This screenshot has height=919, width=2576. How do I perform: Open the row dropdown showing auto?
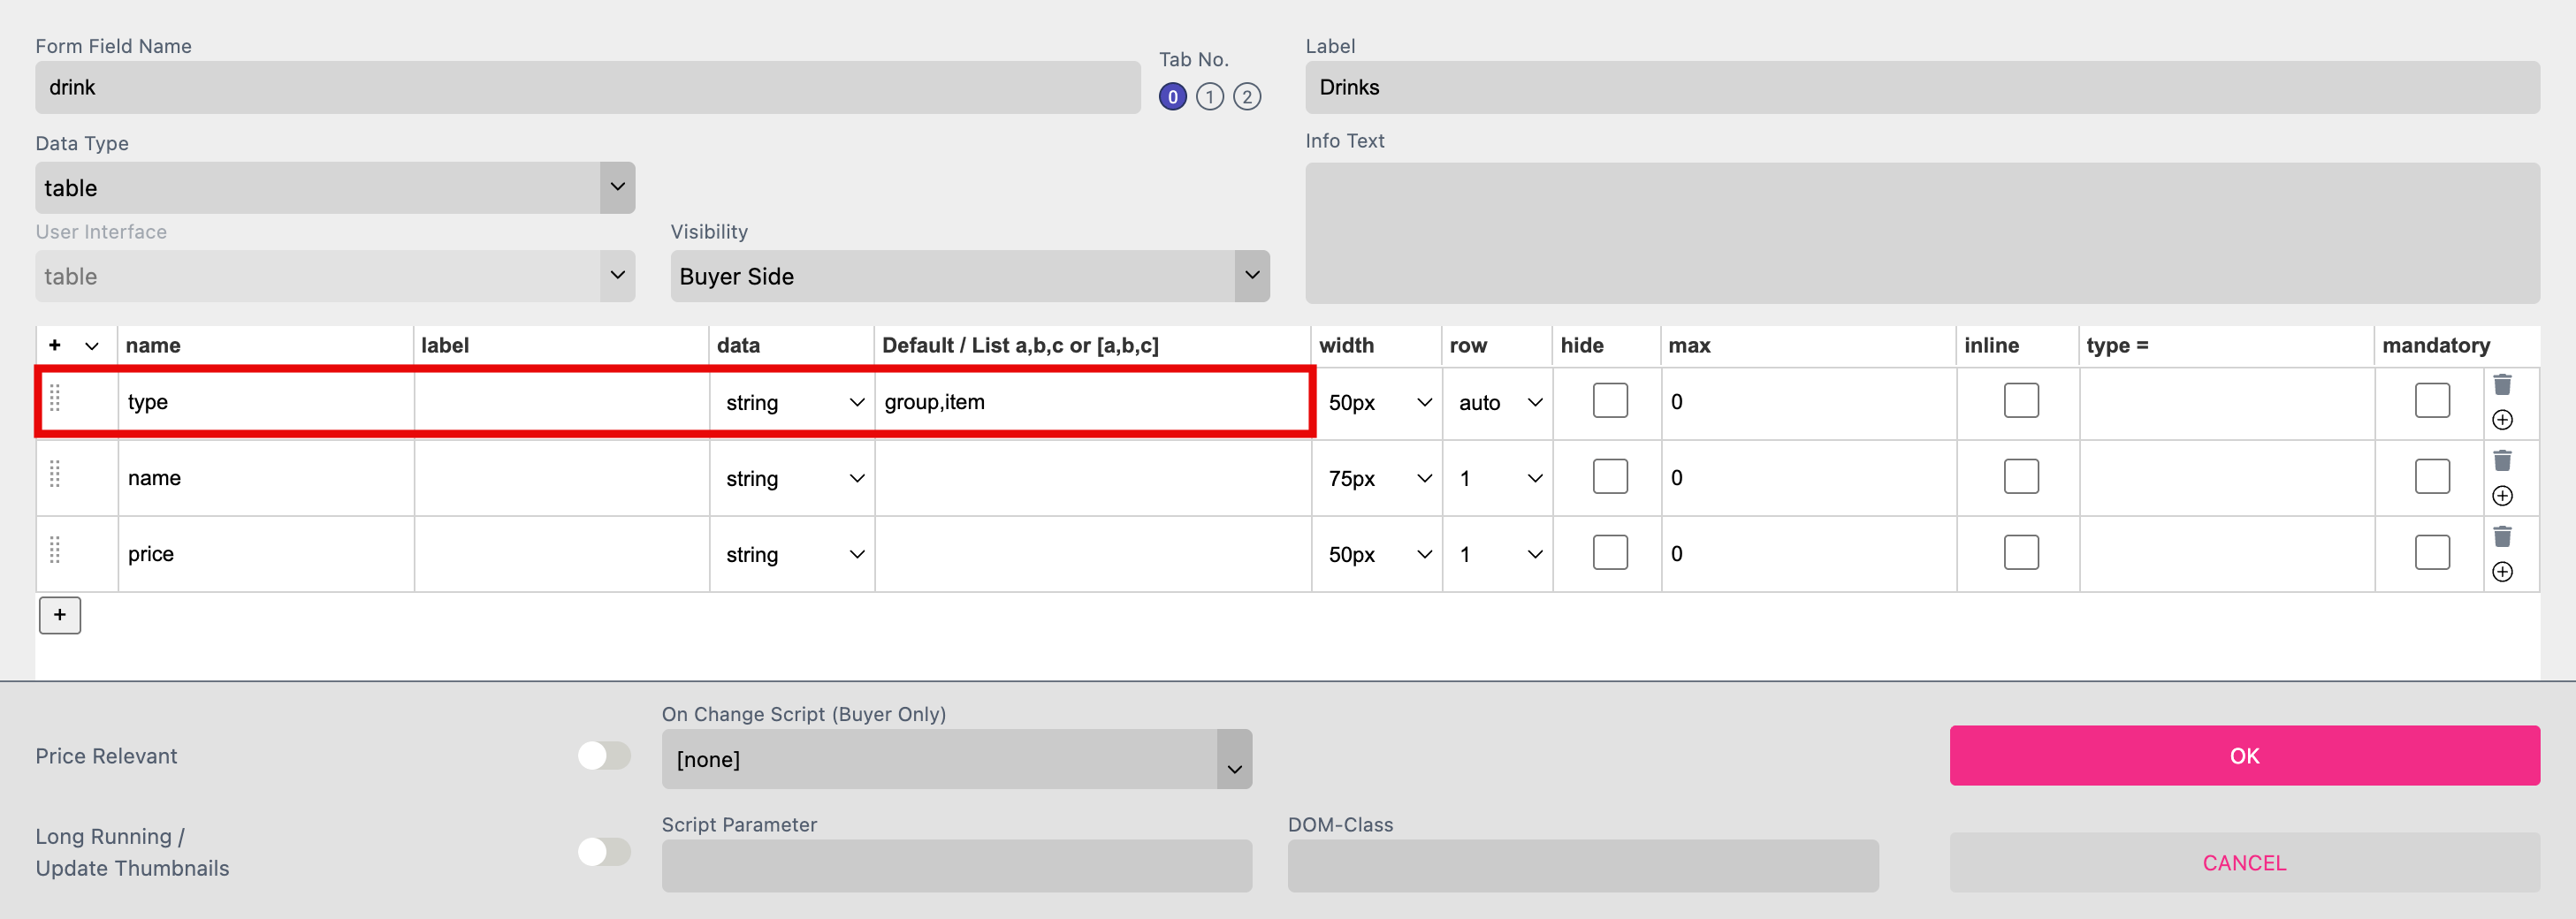[x=1499, y=403]
